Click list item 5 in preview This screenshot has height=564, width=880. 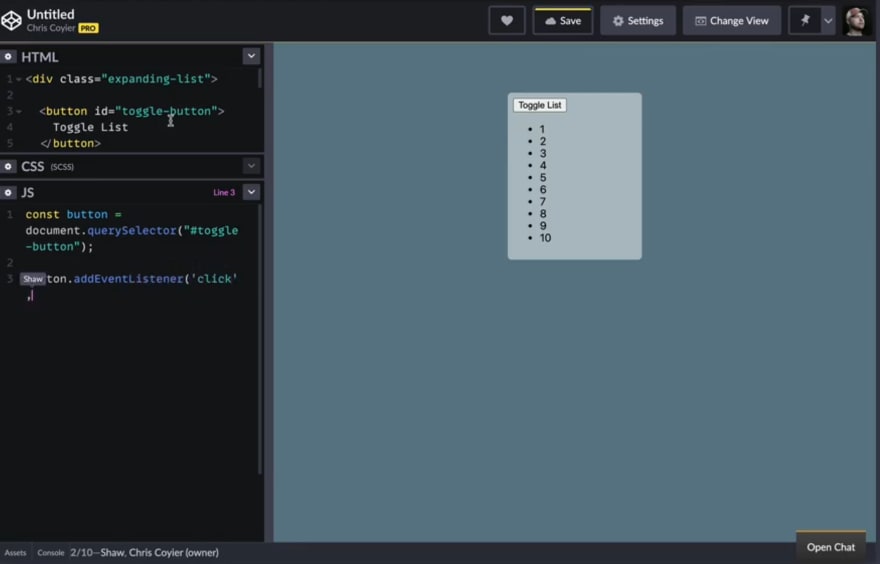[x=543, y=177]
